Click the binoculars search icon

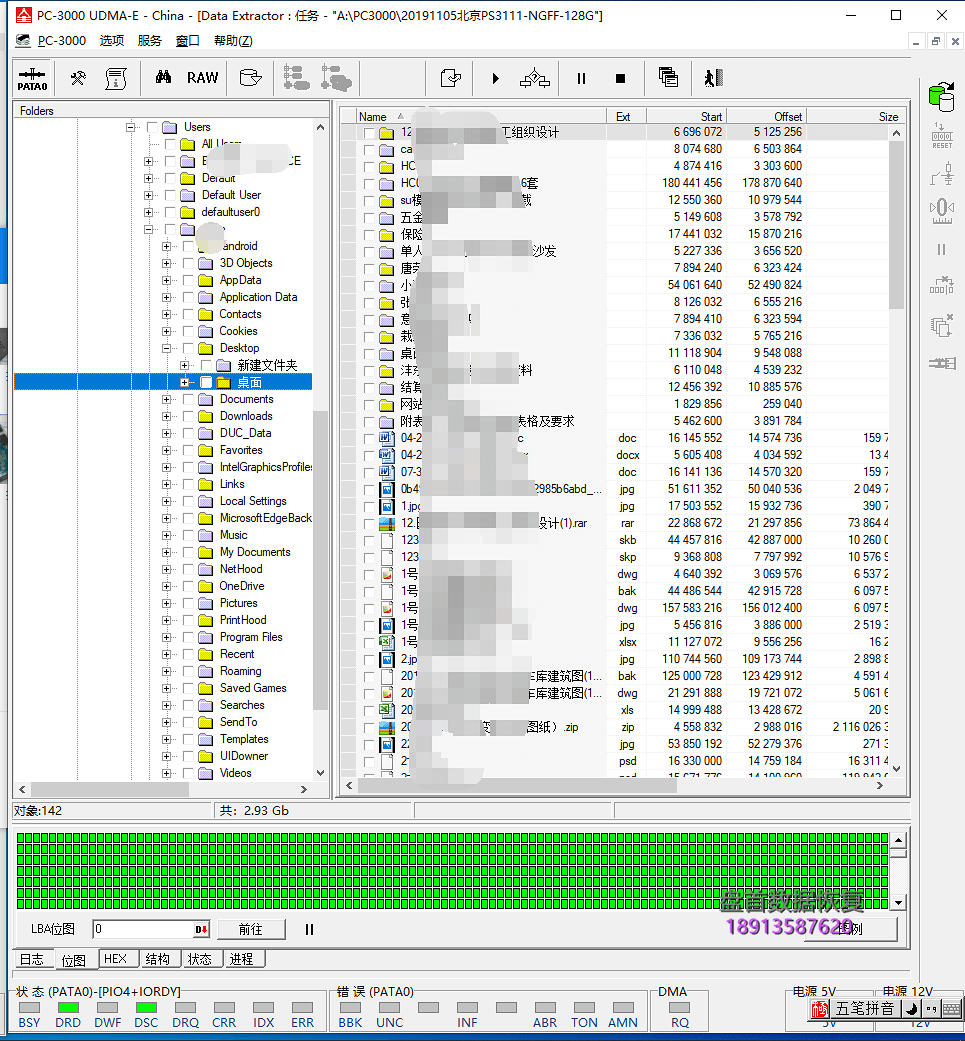[x=164, y=78]
